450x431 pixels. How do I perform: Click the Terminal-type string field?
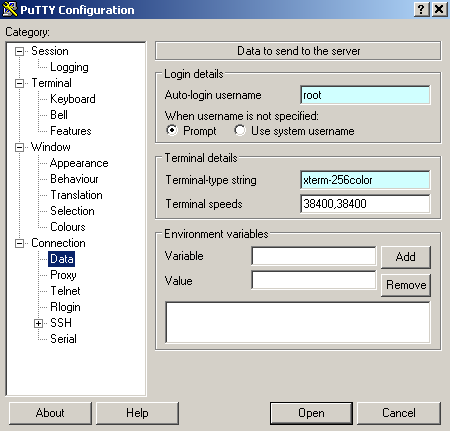(x=365, y=180)
